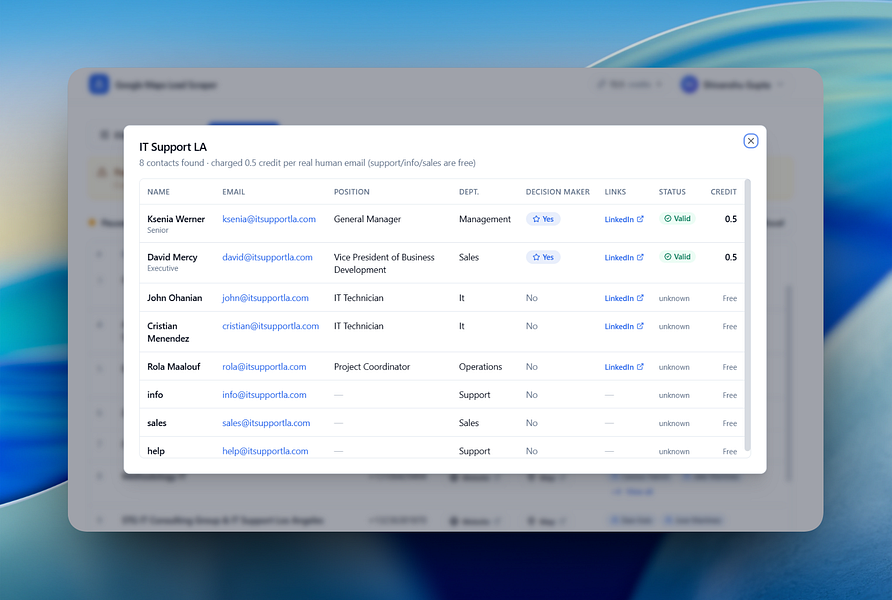Screen dimensions: 892x600
Task: Open the ksenia@itsupportla.com email link
Action: pyautogui.click(x=269, y=219)
